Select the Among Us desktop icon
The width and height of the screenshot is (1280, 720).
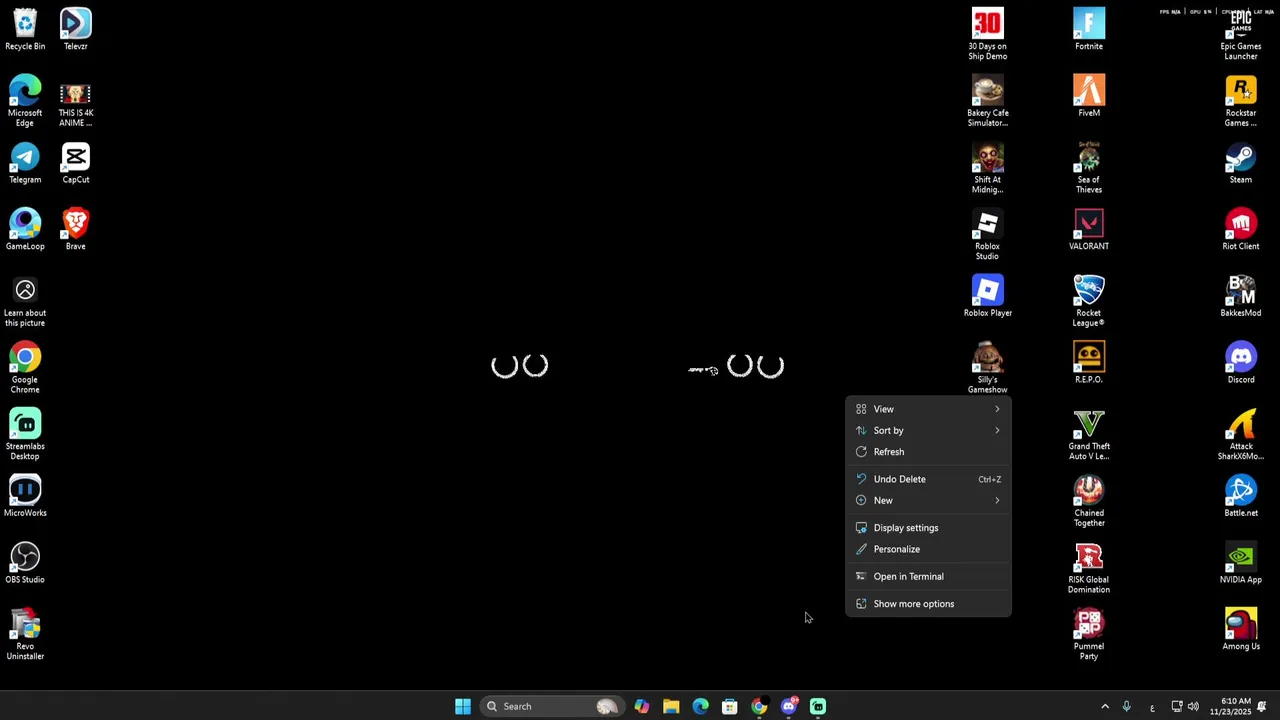pyautogui.click(x=1241, y=630)
